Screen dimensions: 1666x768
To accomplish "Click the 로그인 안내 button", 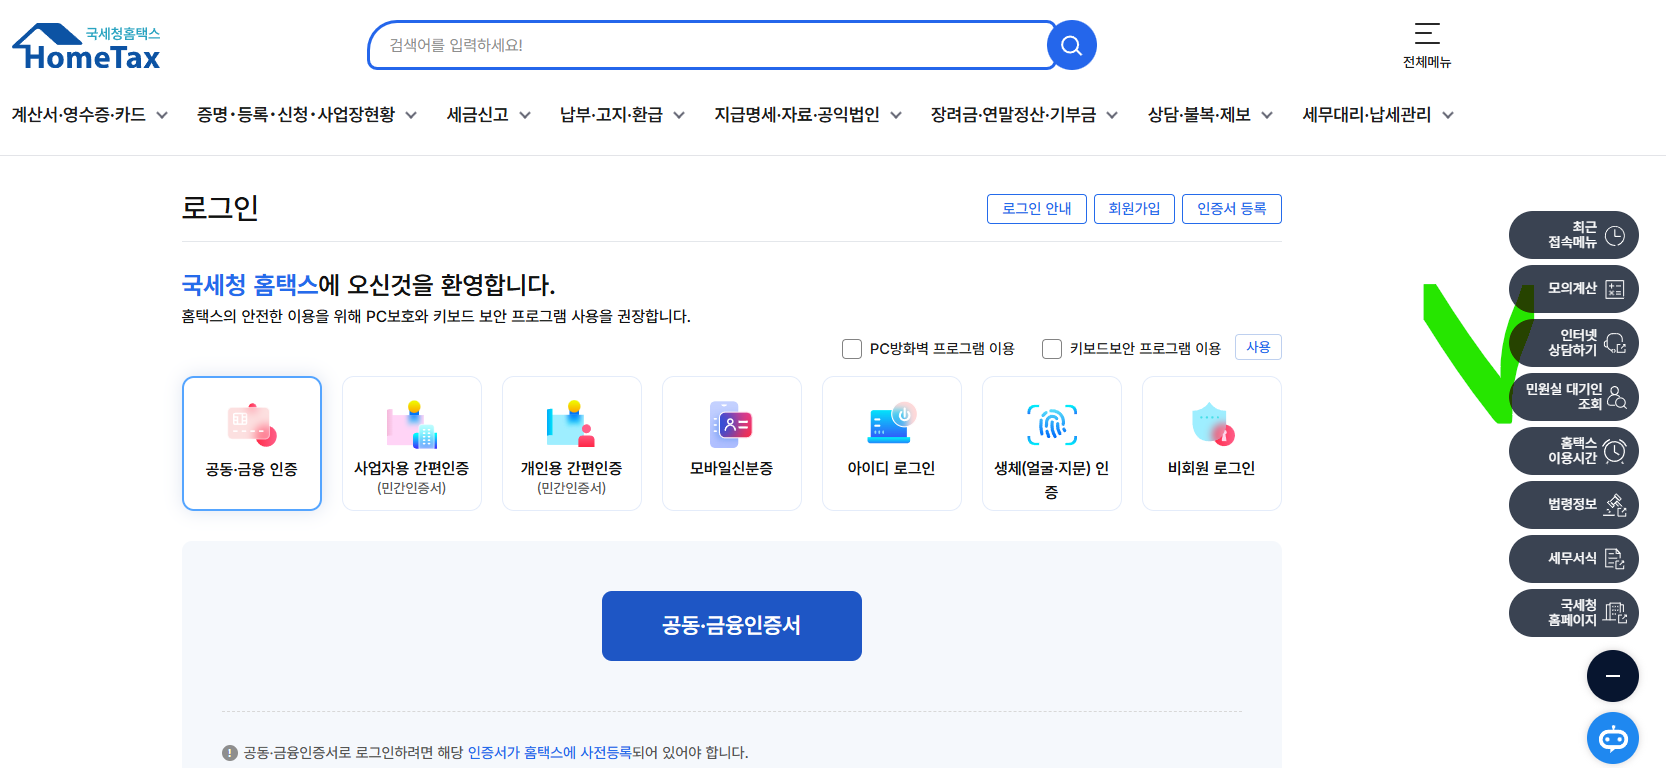I will (x=1037, y=209).
